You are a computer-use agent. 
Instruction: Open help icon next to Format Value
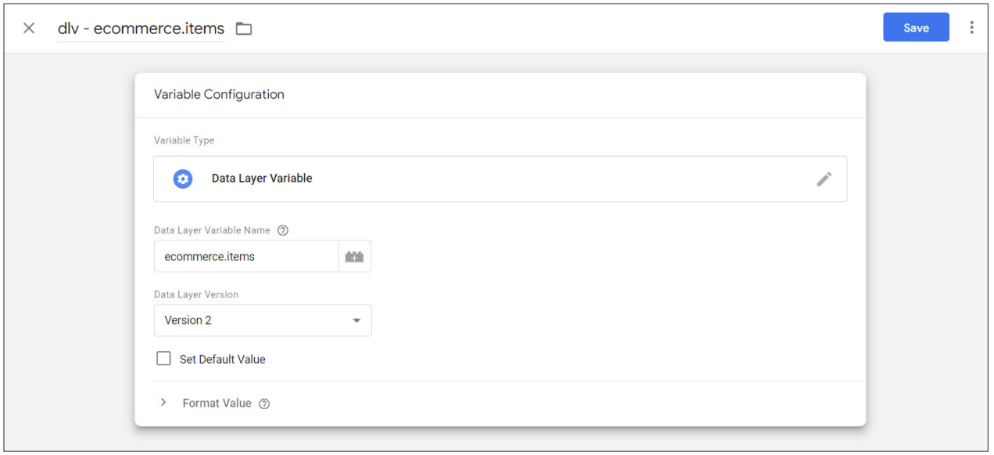[264, 404]
